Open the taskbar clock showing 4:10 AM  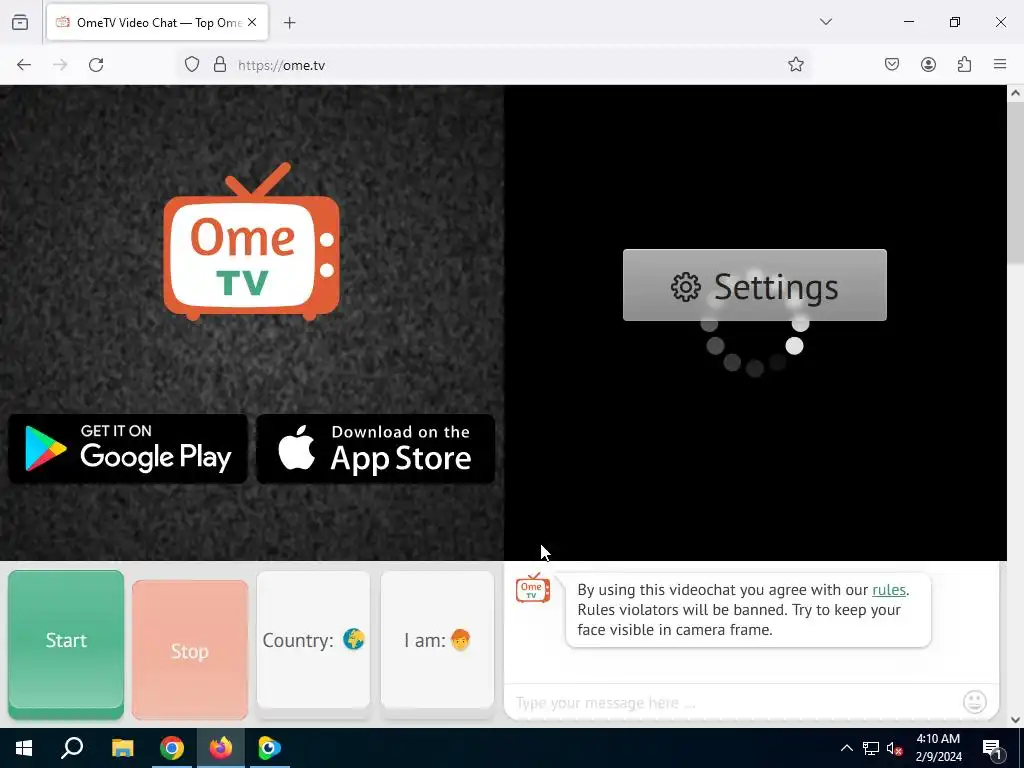point(938,748)
